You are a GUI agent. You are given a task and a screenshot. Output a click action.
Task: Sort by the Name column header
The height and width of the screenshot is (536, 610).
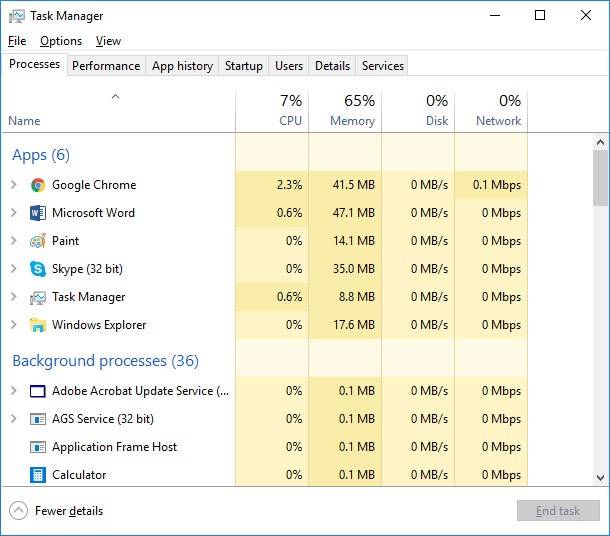24,121
